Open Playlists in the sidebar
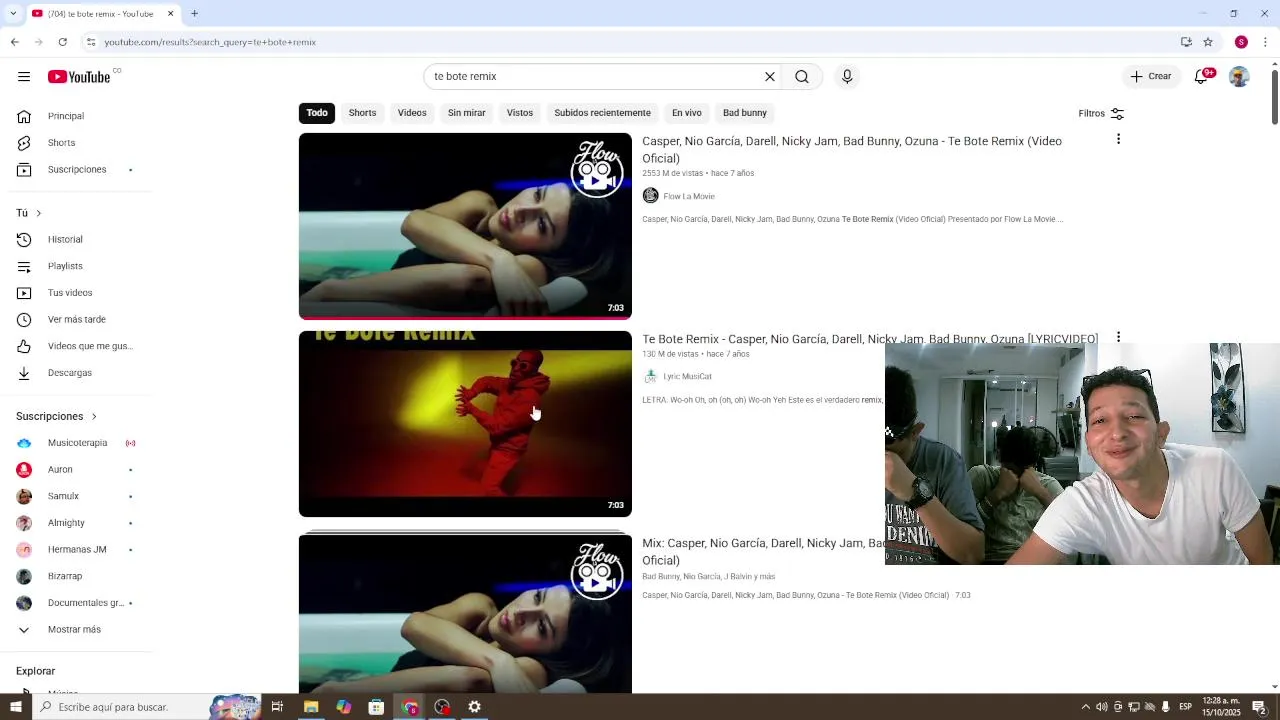 [76, 266]
